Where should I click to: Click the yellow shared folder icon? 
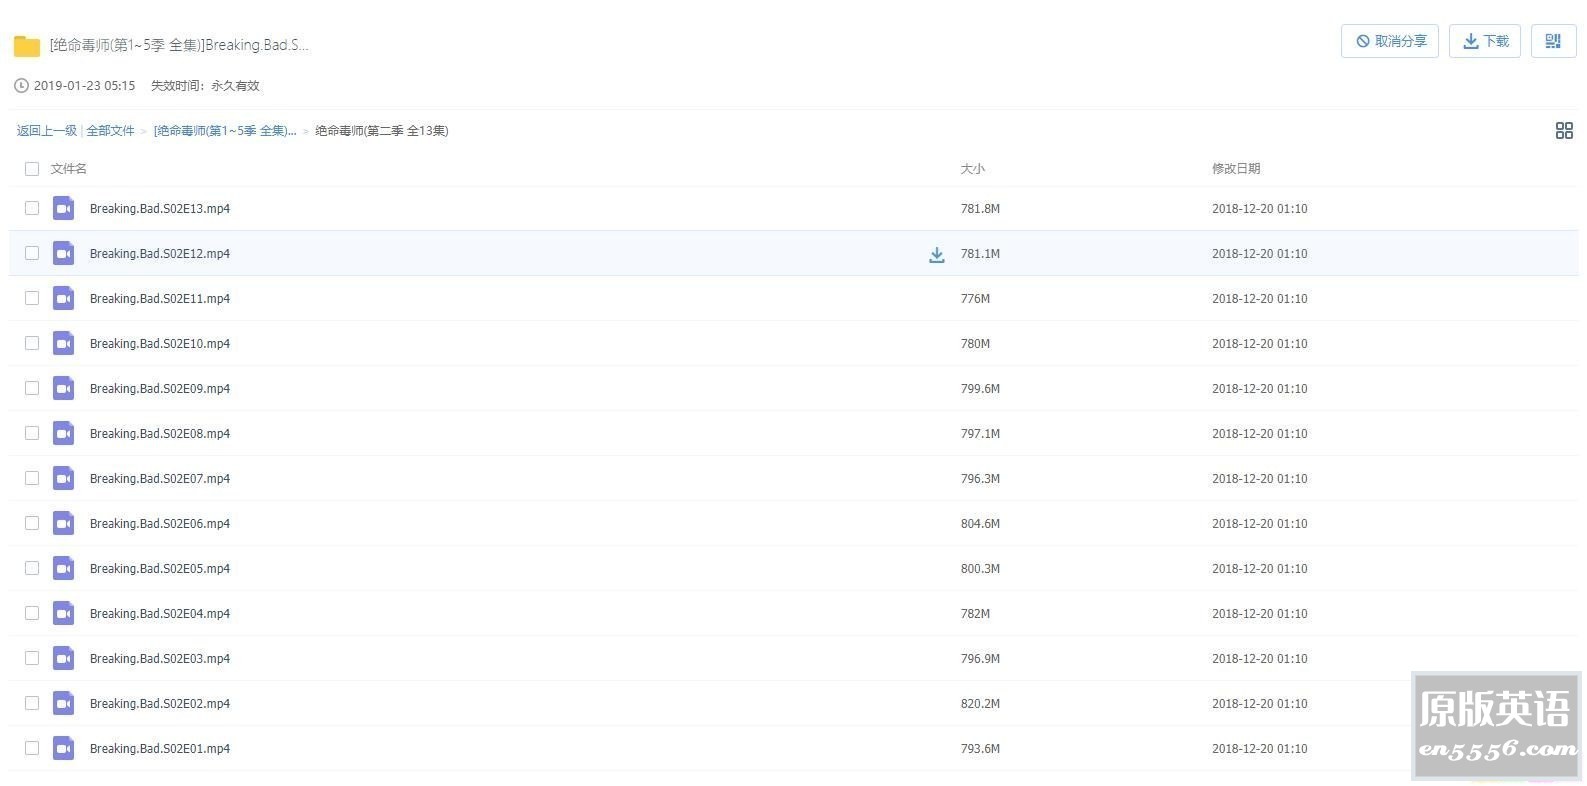tap(27, 45)
